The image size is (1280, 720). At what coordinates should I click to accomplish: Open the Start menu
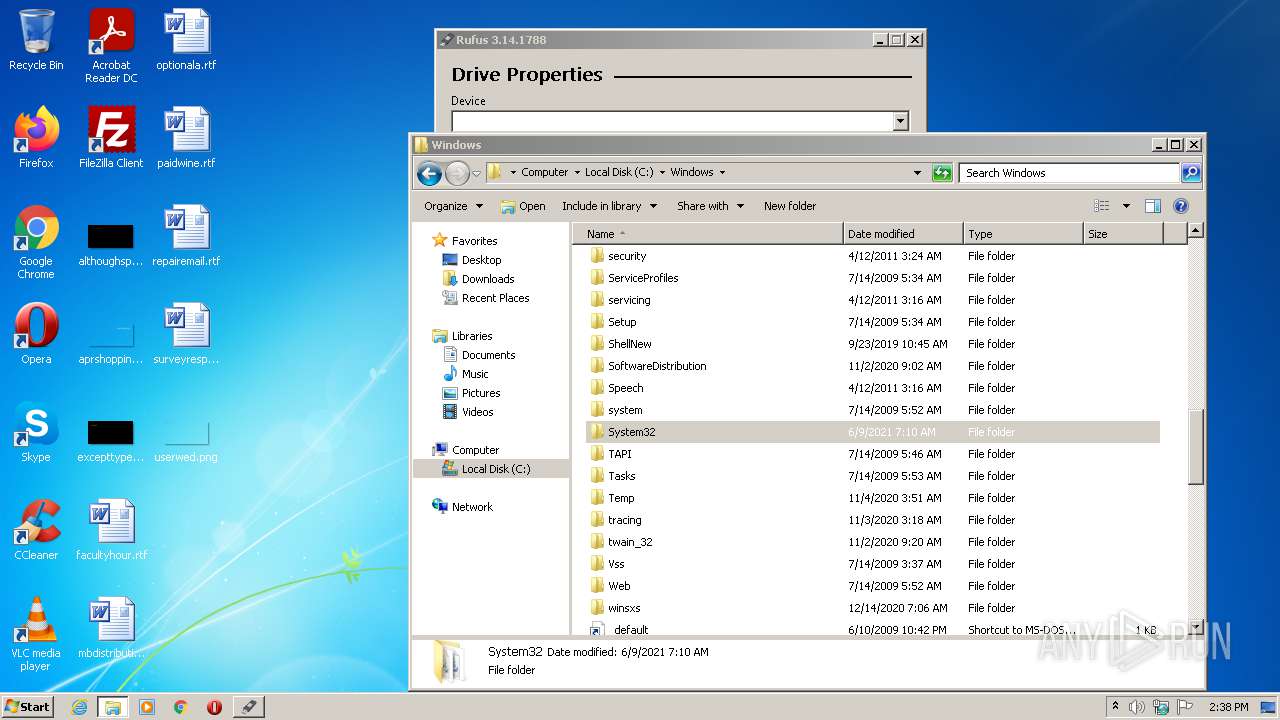coord(27,707)
